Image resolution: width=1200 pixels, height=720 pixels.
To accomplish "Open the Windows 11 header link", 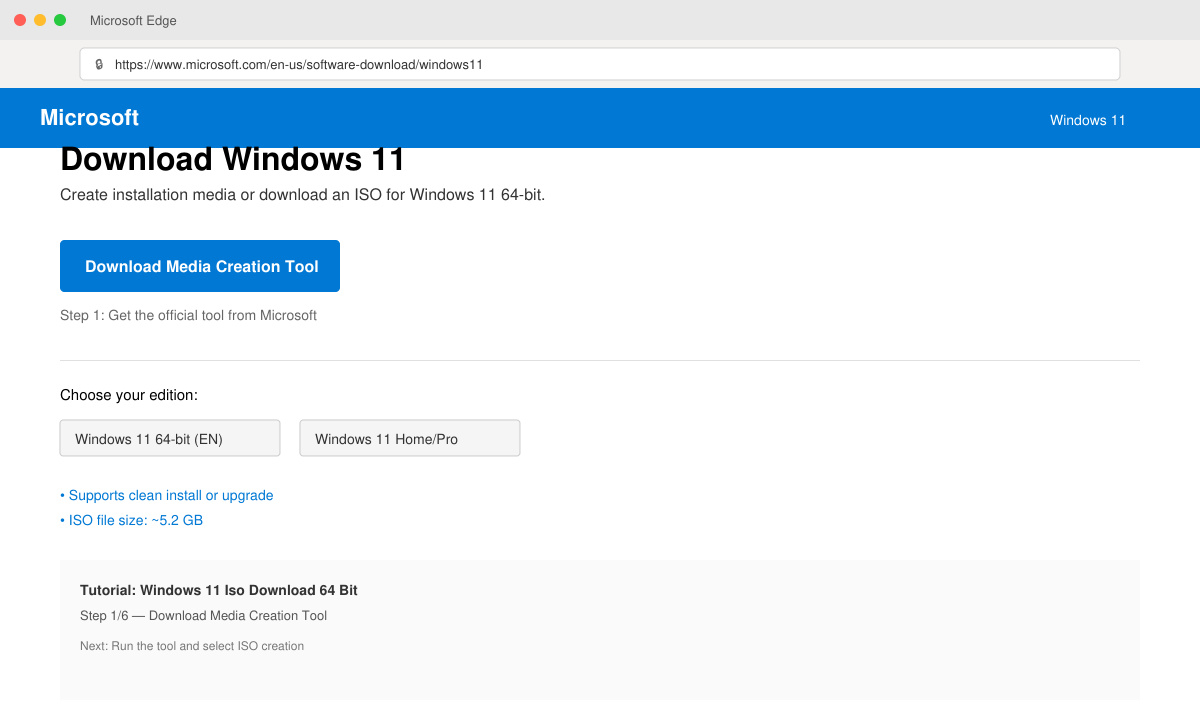I will [1087, 120].
